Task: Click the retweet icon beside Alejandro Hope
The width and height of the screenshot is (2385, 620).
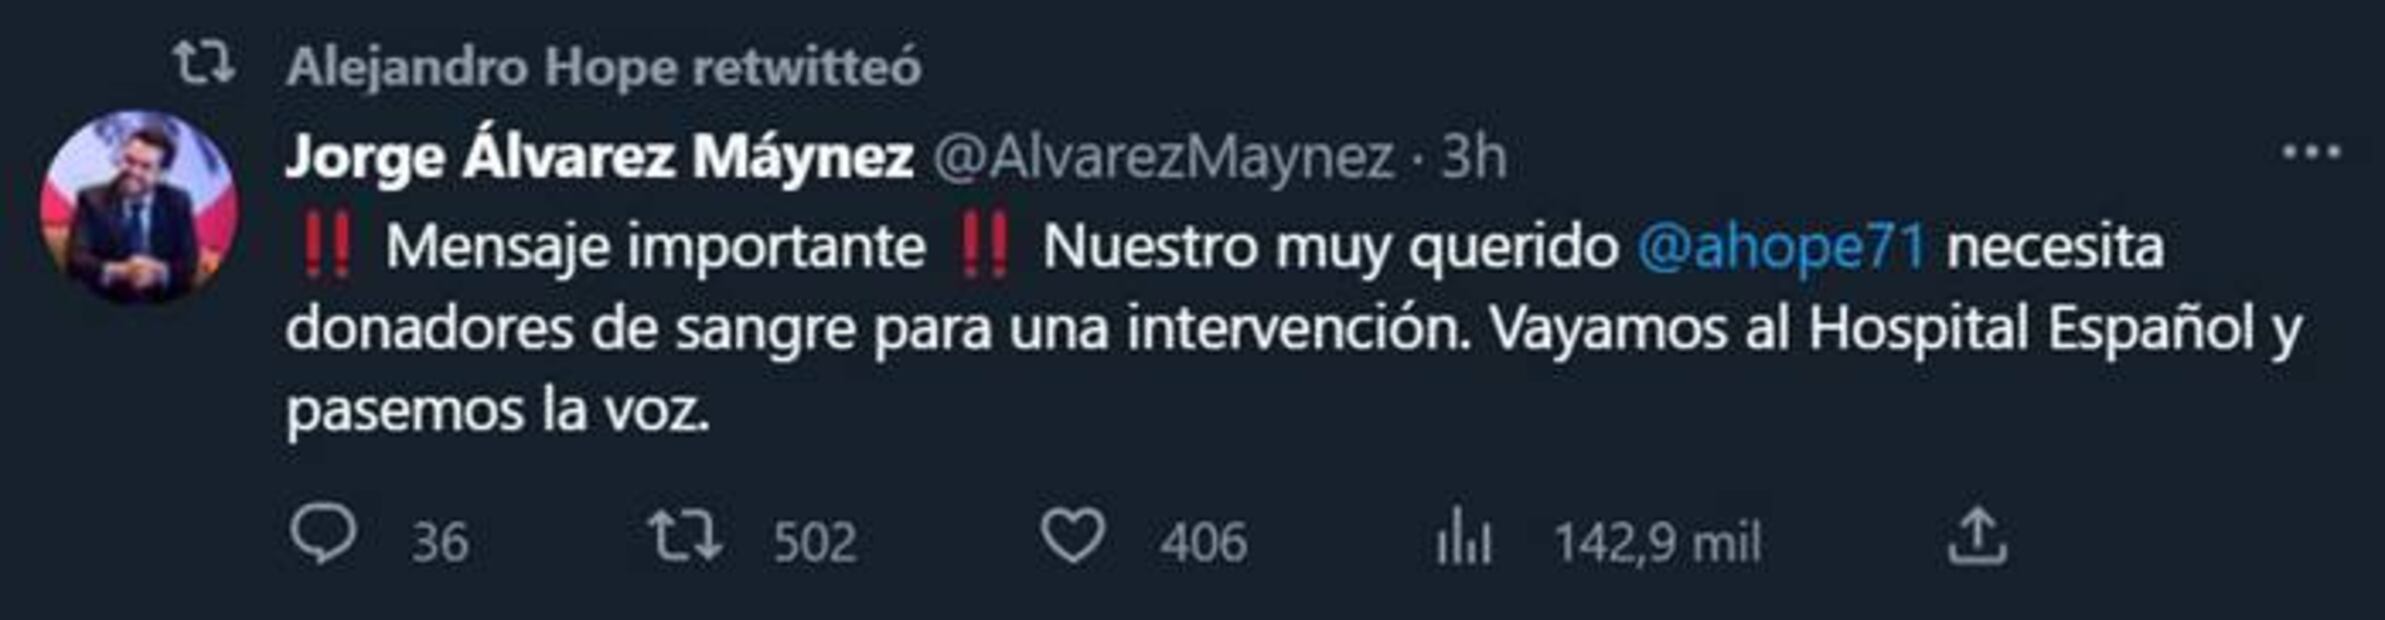Action: (x=204, y=64)
